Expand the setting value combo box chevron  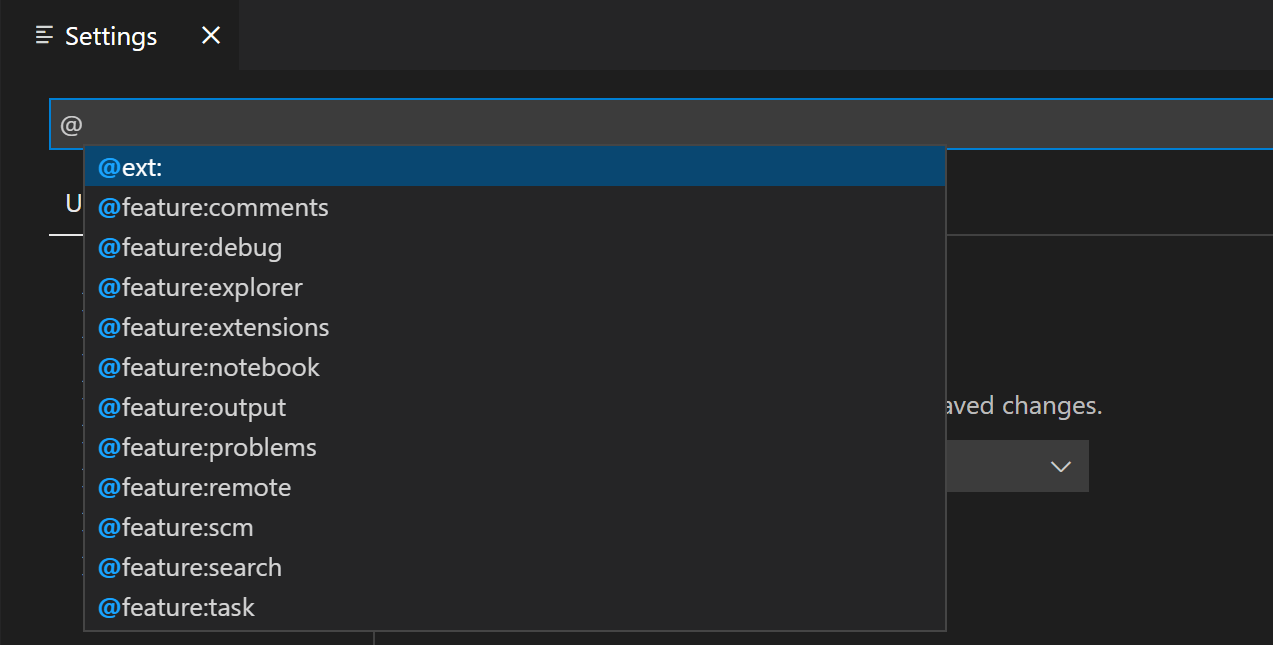[x=1060, y=466]
